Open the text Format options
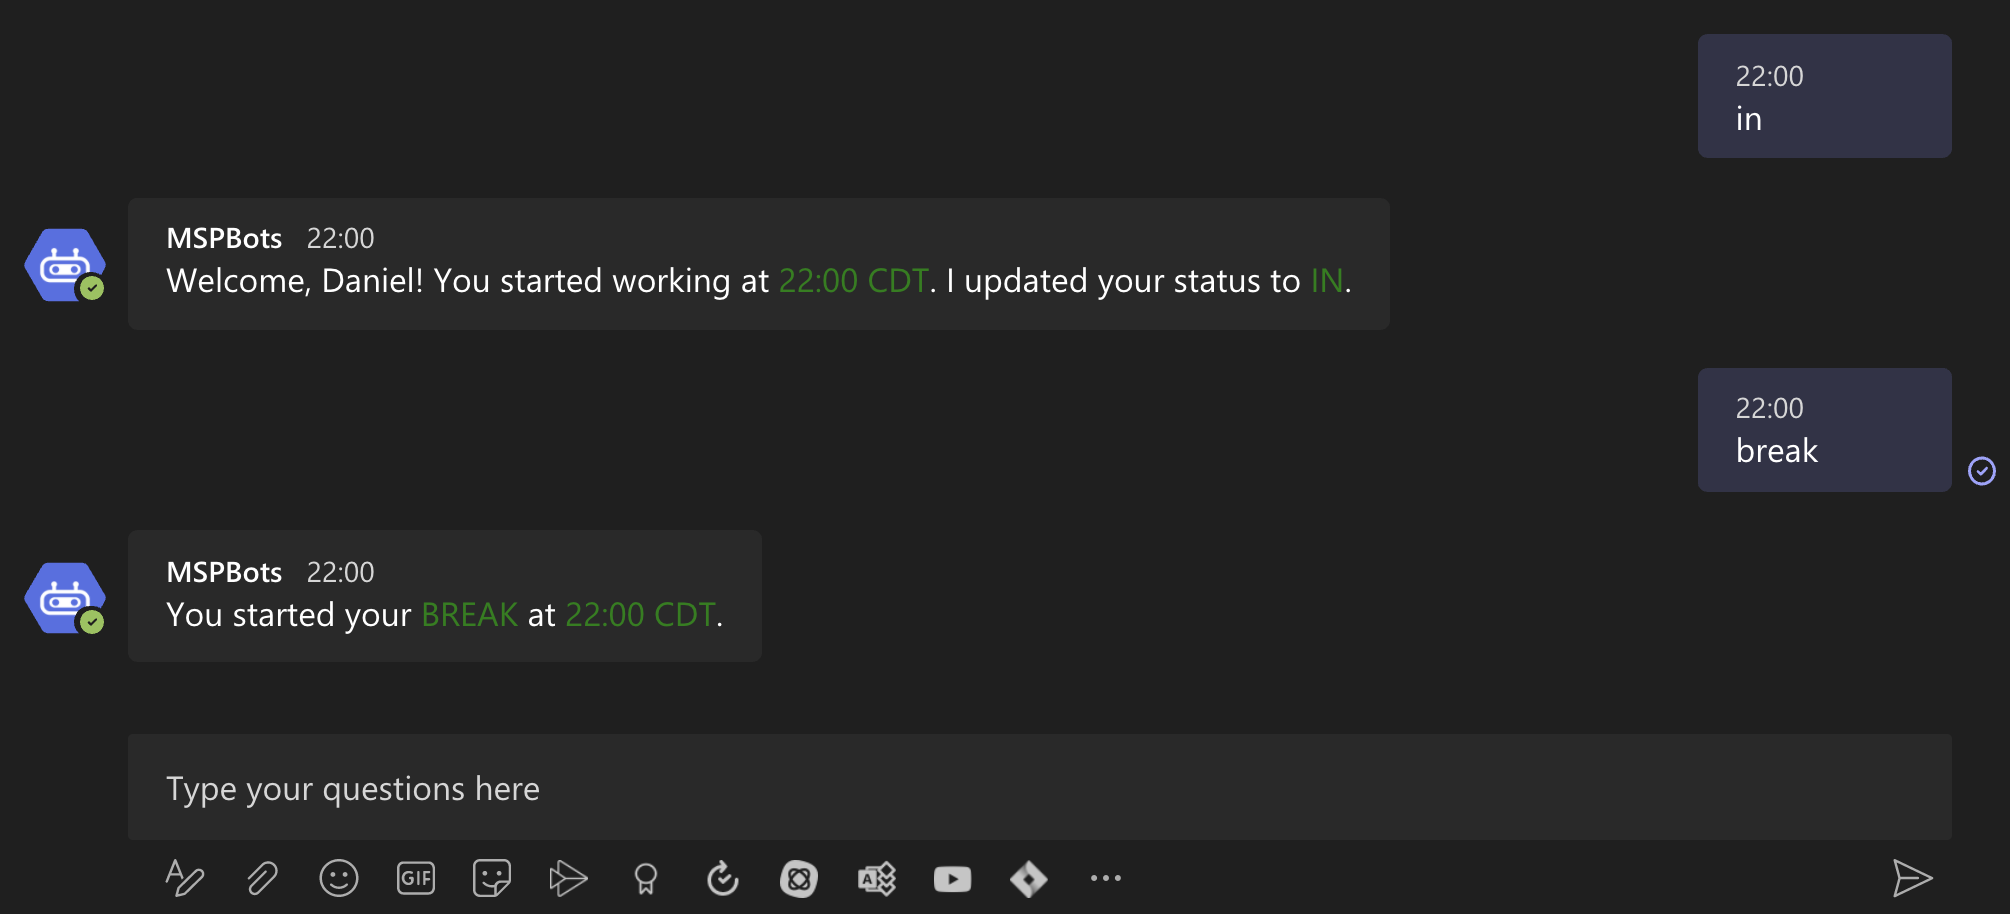Image resolution: width=2010 pixels, height=914 pixels. tap(185, 878)
